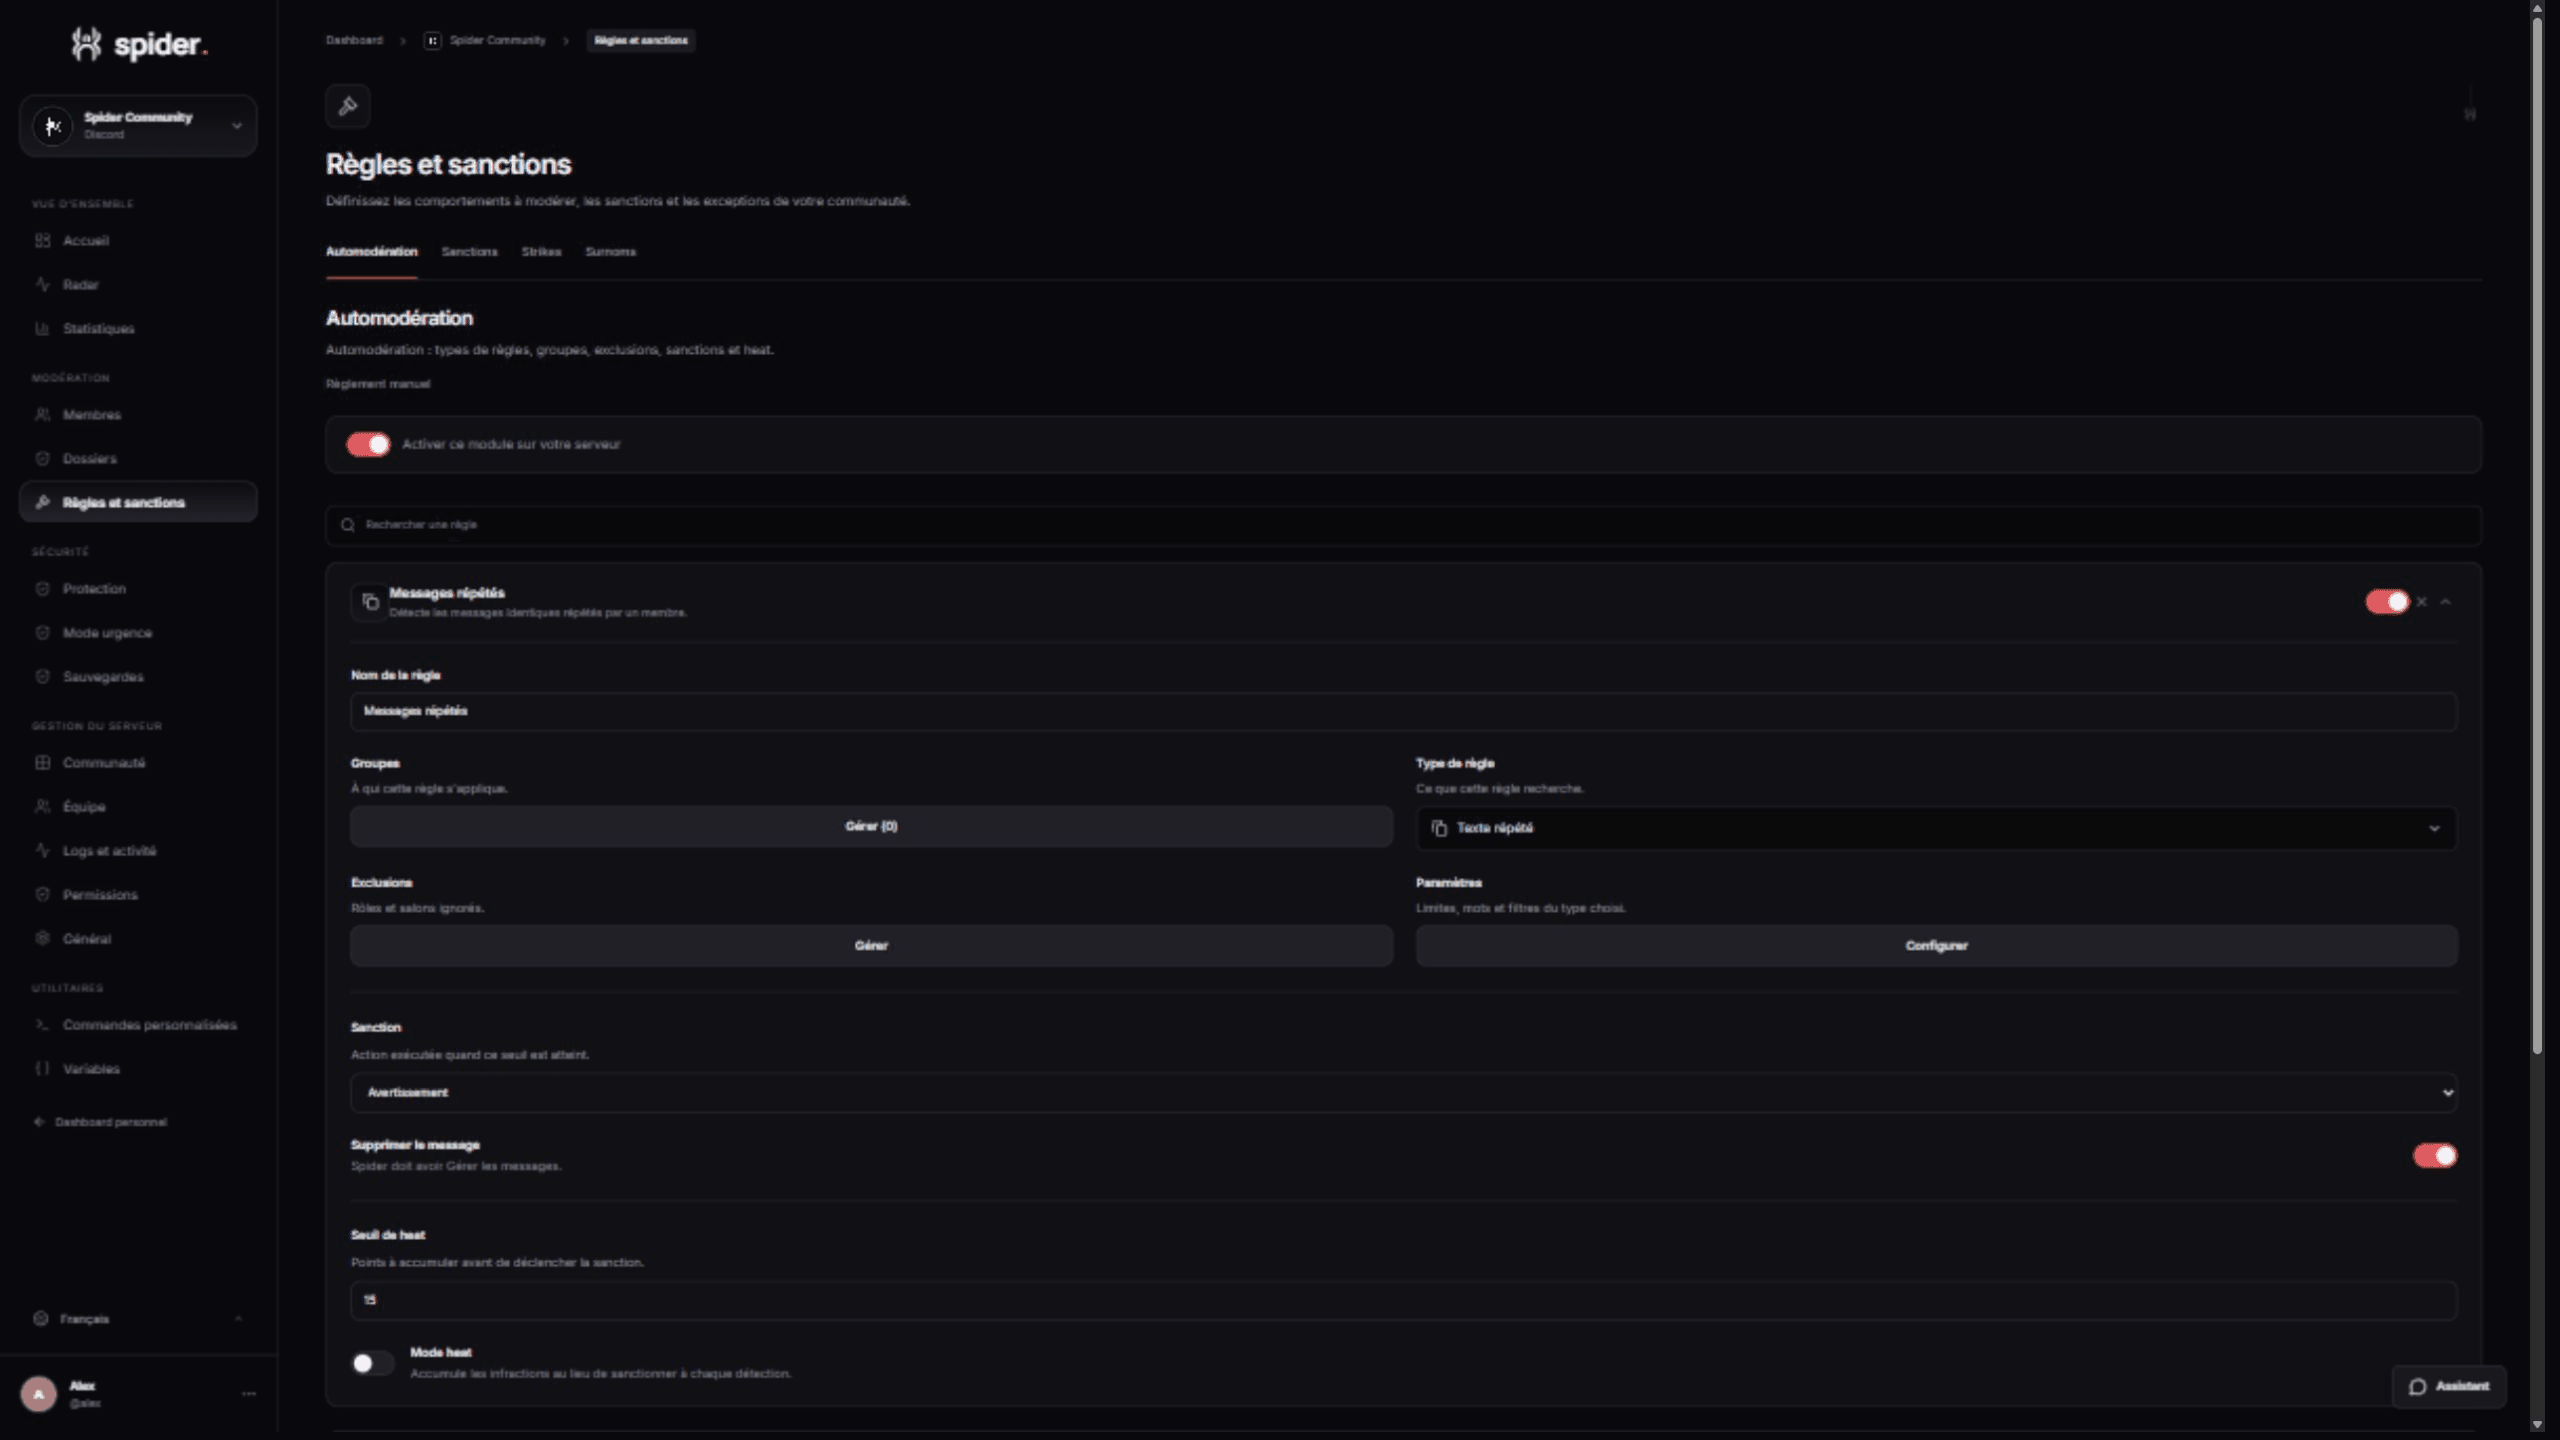
Task: Click the spider logo
Action: pos(139,44)
